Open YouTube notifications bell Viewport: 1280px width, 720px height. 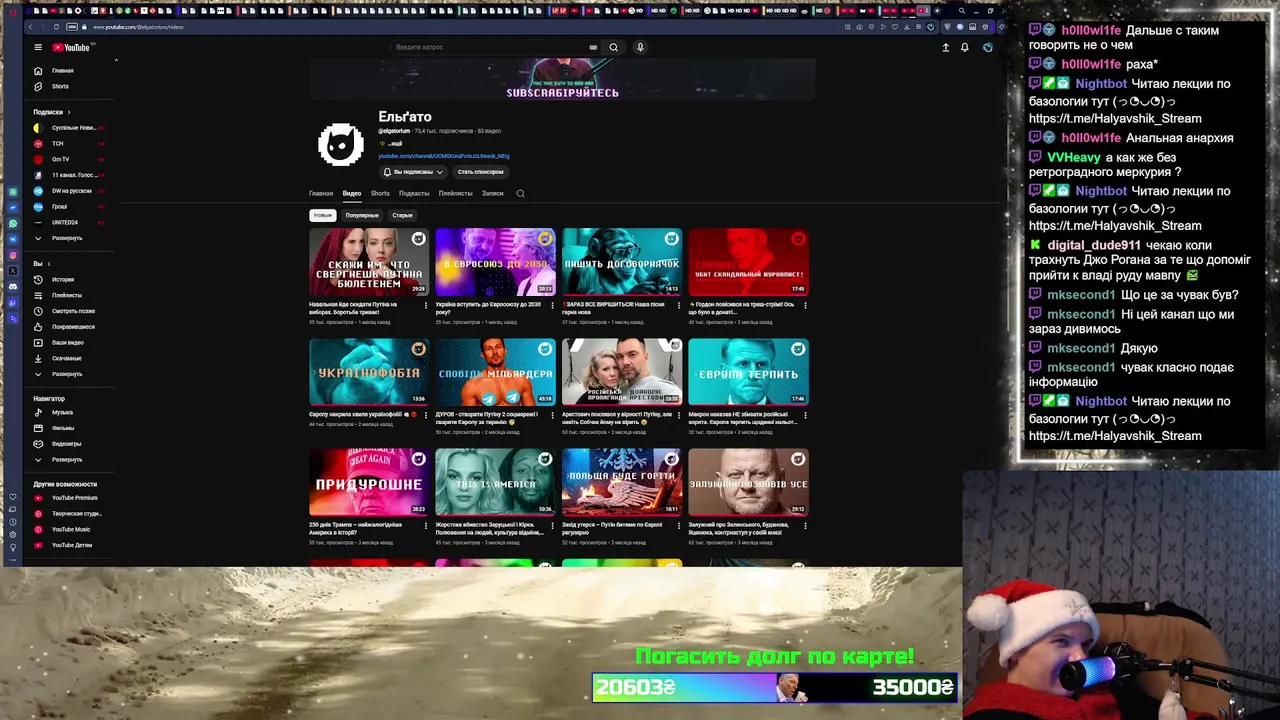point(965,47)
